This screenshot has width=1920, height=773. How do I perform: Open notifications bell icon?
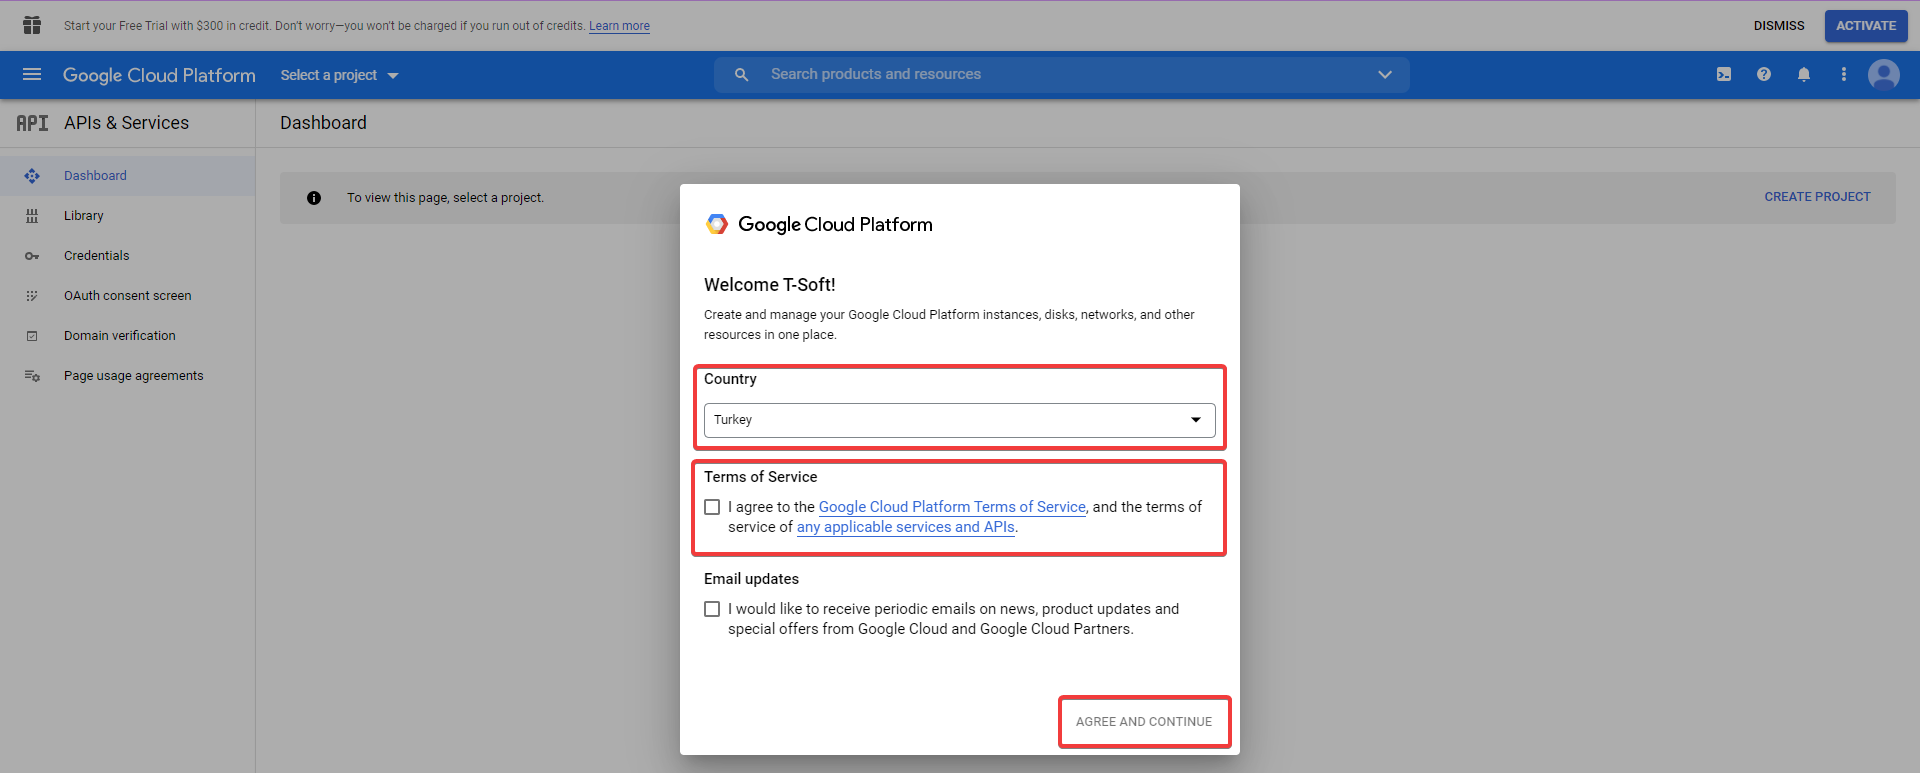(x=1804, y=75)
